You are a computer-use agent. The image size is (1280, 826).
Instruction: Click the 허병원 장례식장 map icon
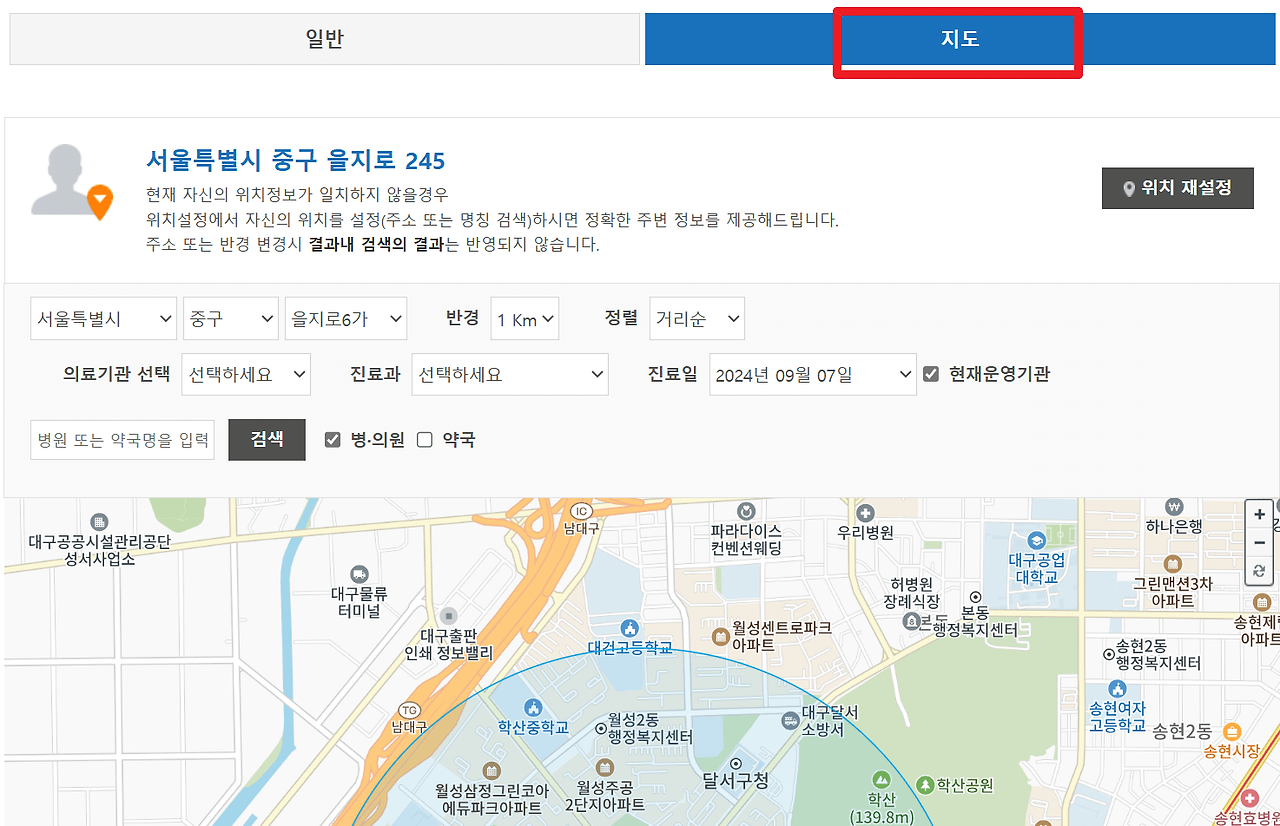(911, 621)
